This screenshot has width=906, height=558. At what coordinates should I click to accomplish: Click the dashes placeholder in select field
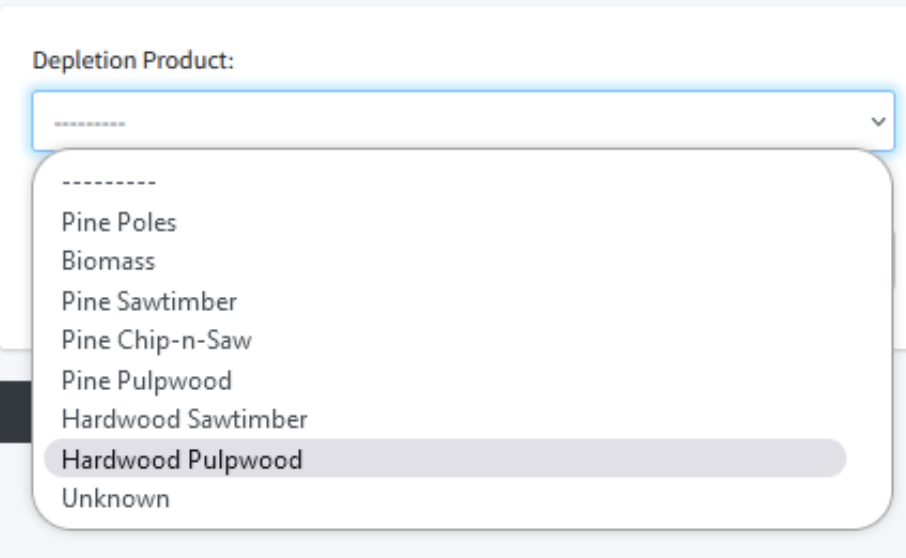click(90, 122)
